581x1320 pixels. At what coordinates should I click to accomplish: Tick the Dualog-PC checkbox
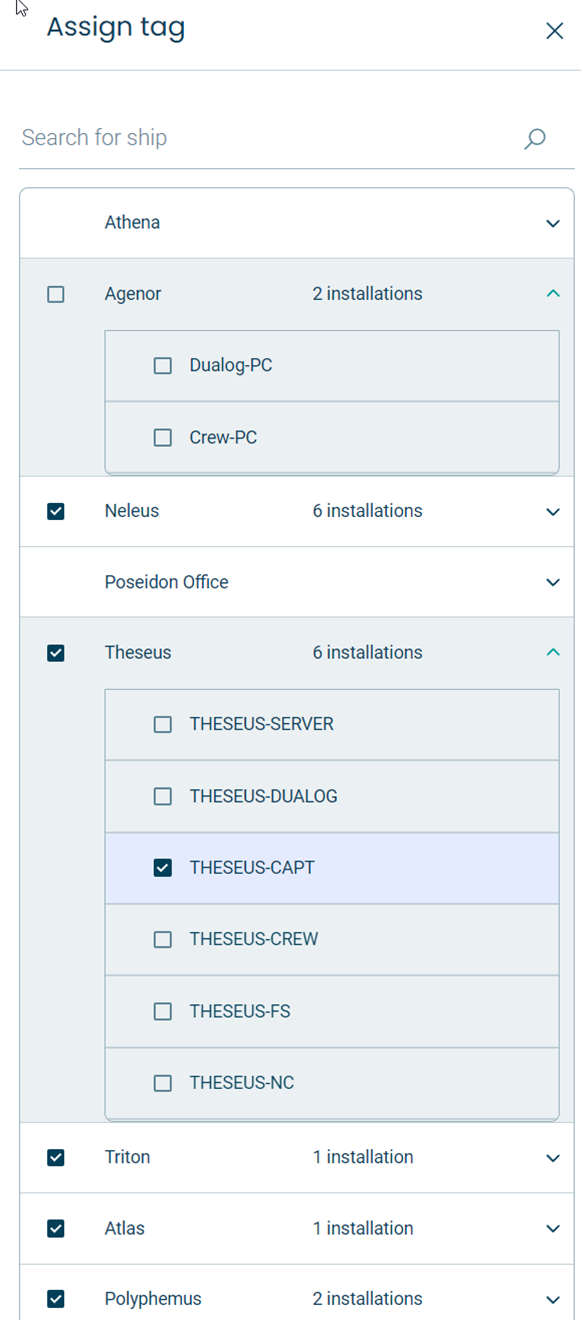click(x=163, y=366)
